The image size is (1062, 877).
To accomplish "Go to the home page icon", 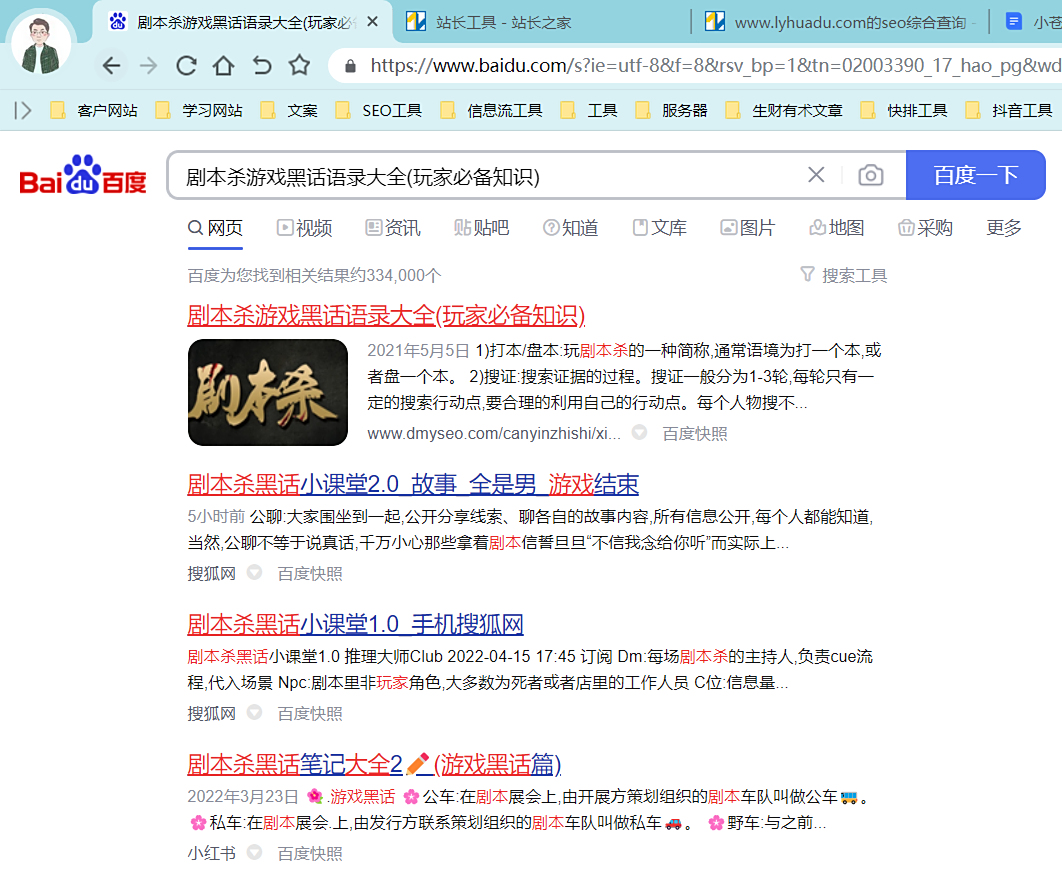I will [x=224, y=66].
